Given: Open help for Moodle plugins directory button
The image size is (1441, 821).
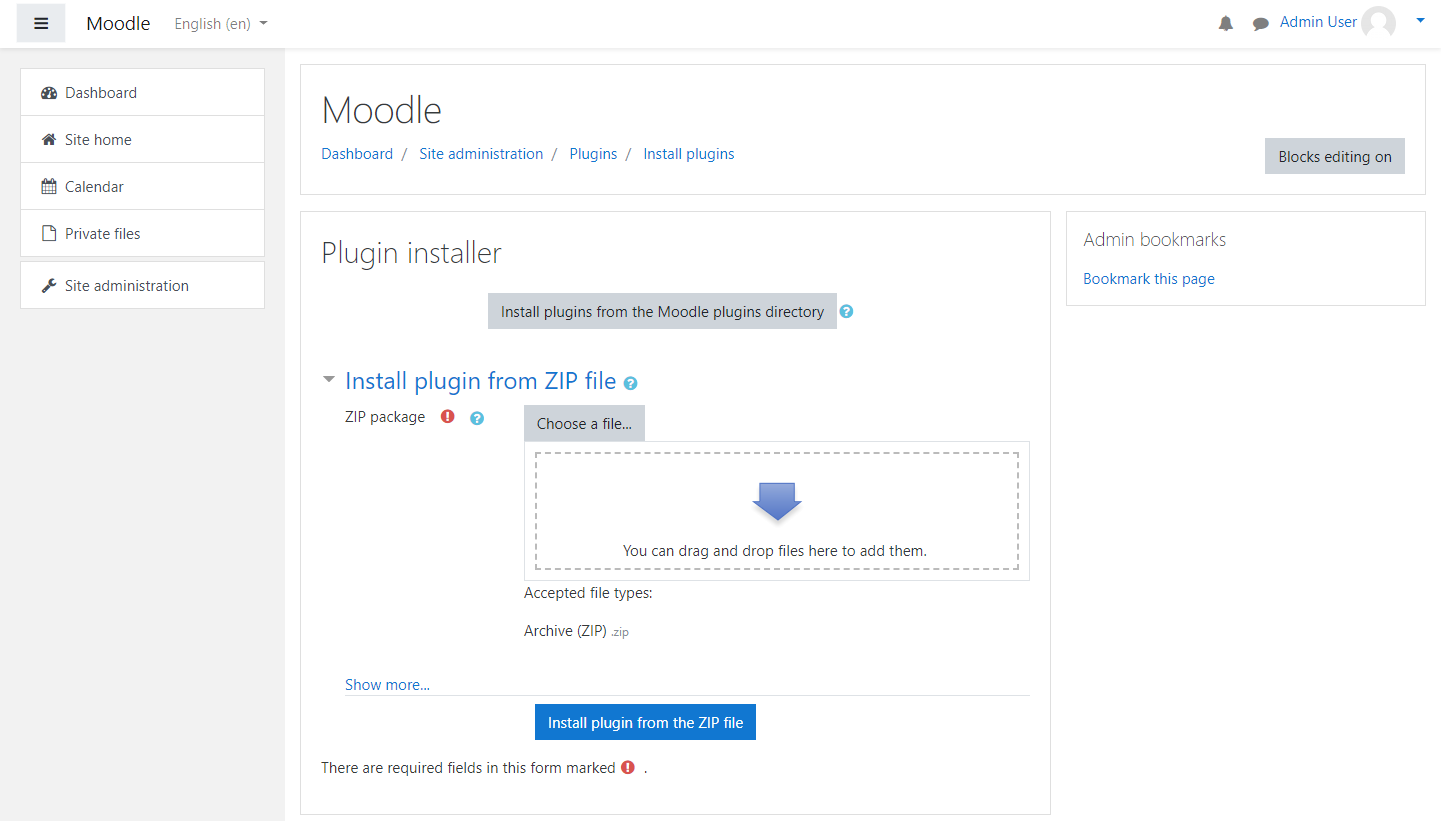Looking at the screenshot, I should coord(847,311).
